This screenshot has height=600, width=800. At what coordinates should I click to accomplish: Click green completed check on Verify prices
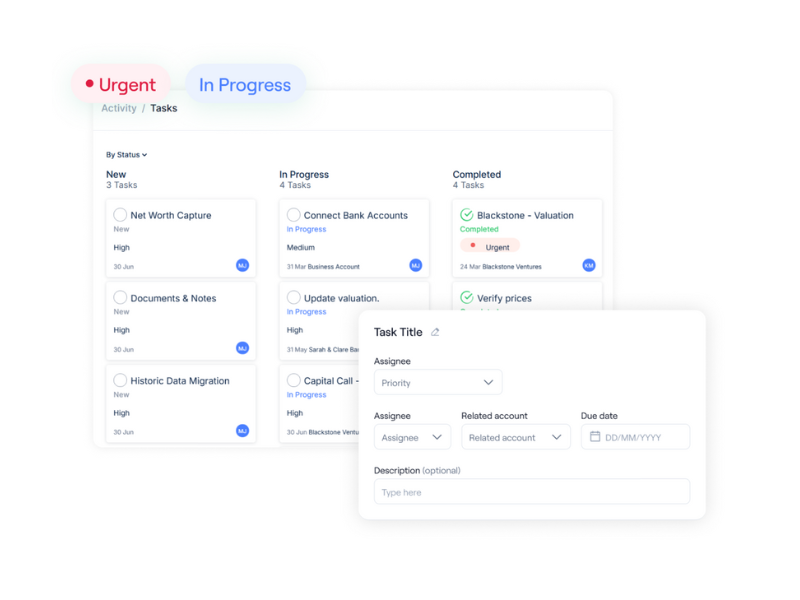point(466,298)
